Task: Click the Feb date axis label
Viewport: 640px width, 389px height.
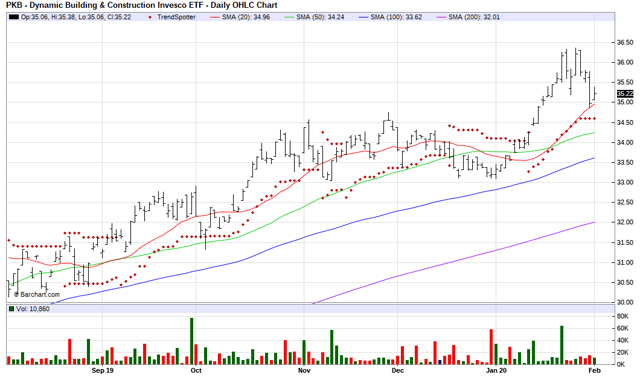Action: pyautogui.click(x=595, y=371)
